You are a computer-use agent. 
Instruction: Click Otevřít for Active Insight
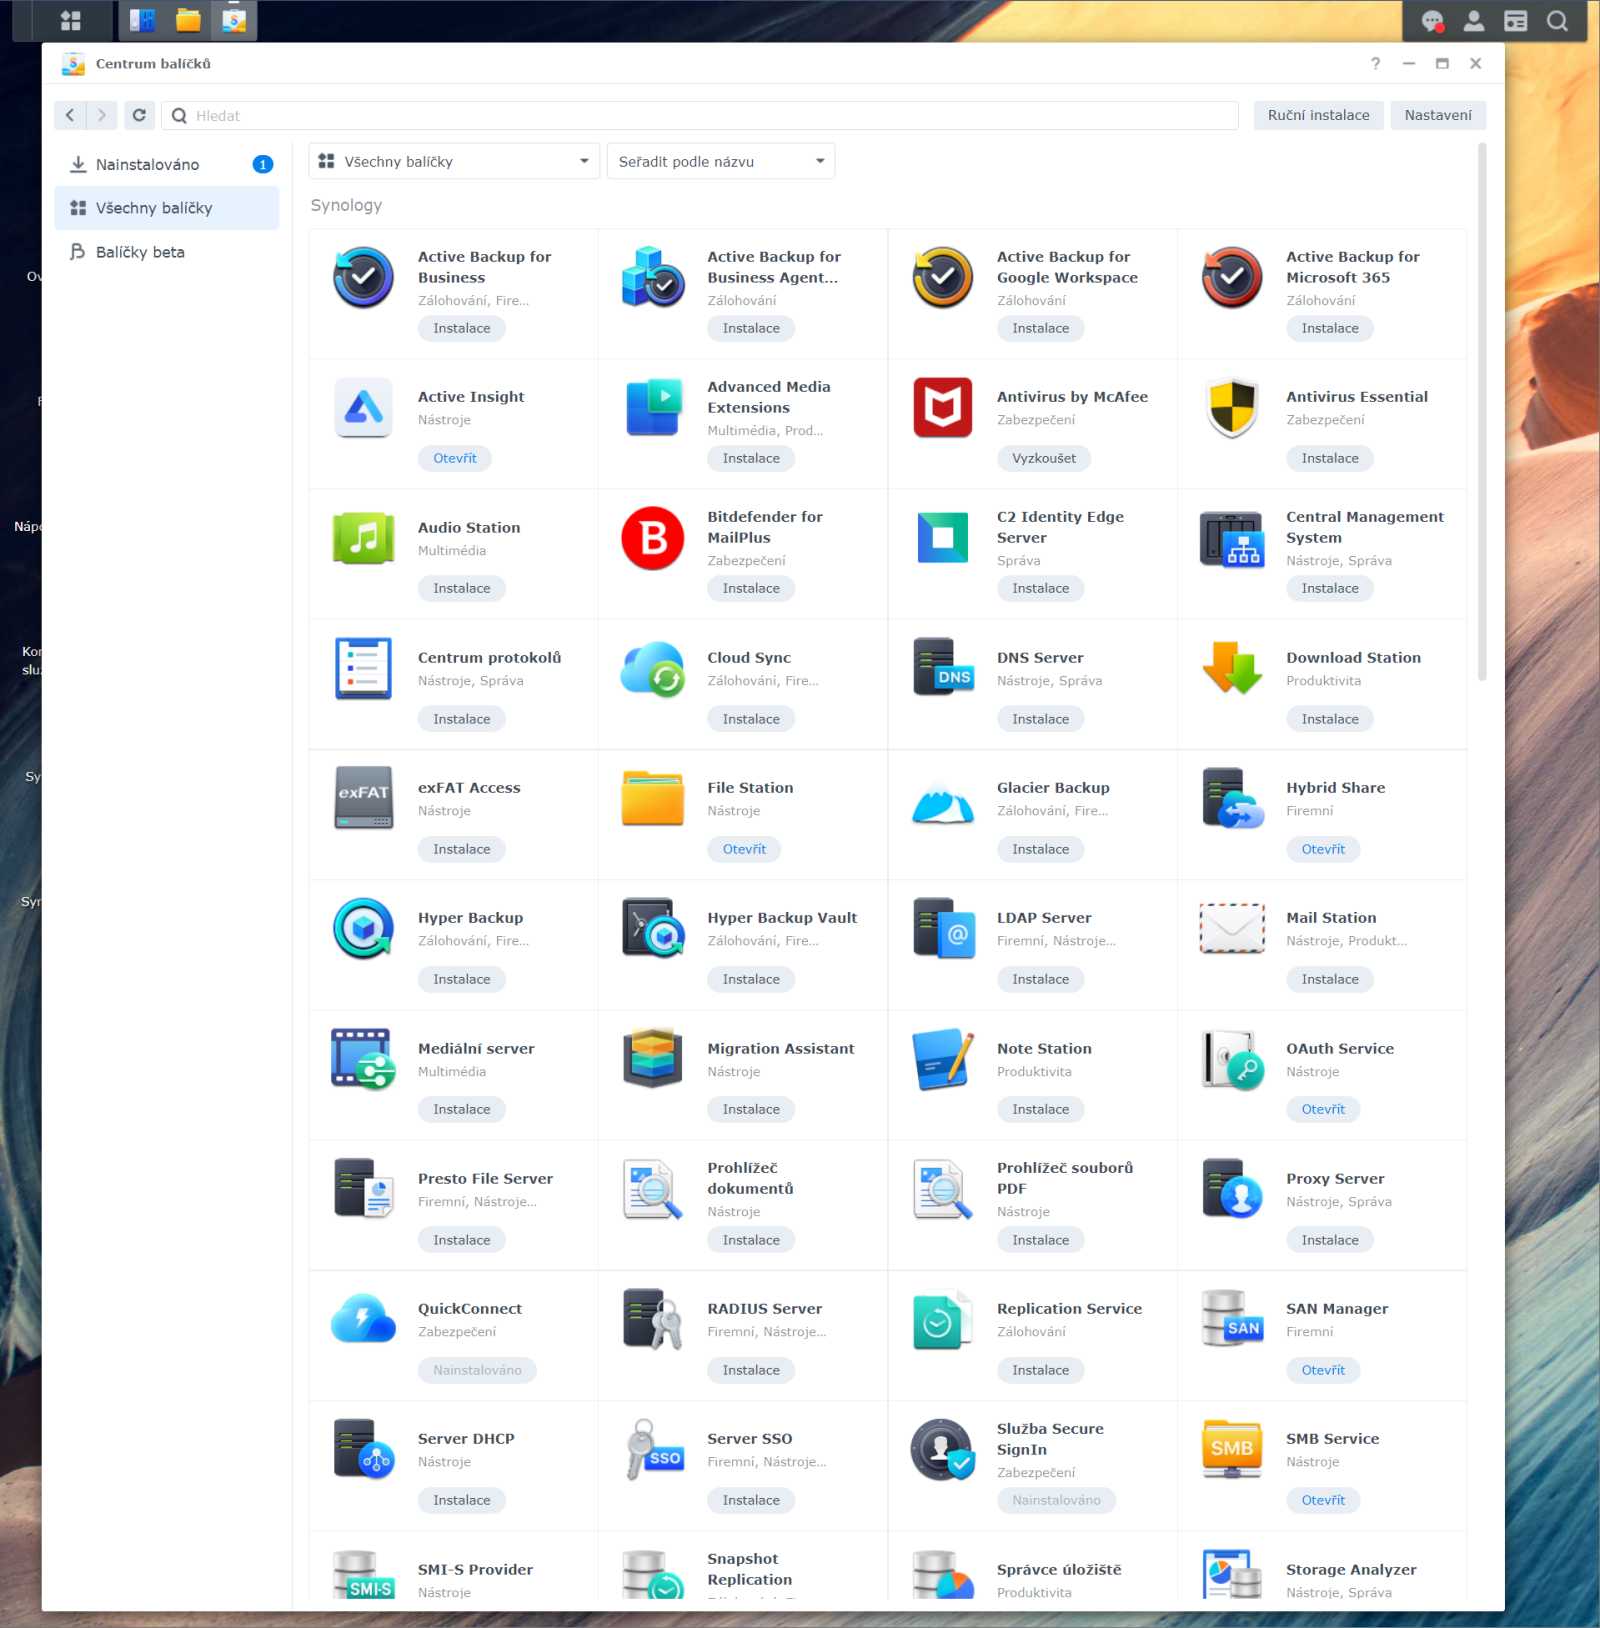pyautogui.click(x=455, y=458)
